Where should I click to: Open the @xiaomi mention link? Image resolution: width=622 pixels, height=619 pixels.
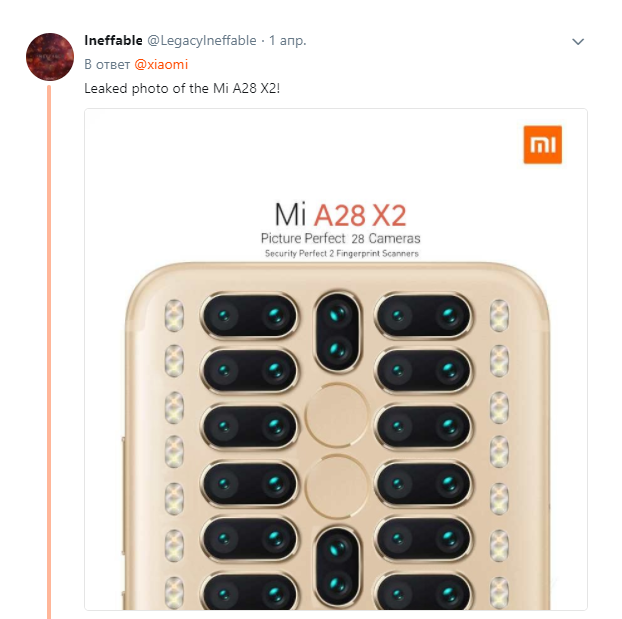point(161,64)
